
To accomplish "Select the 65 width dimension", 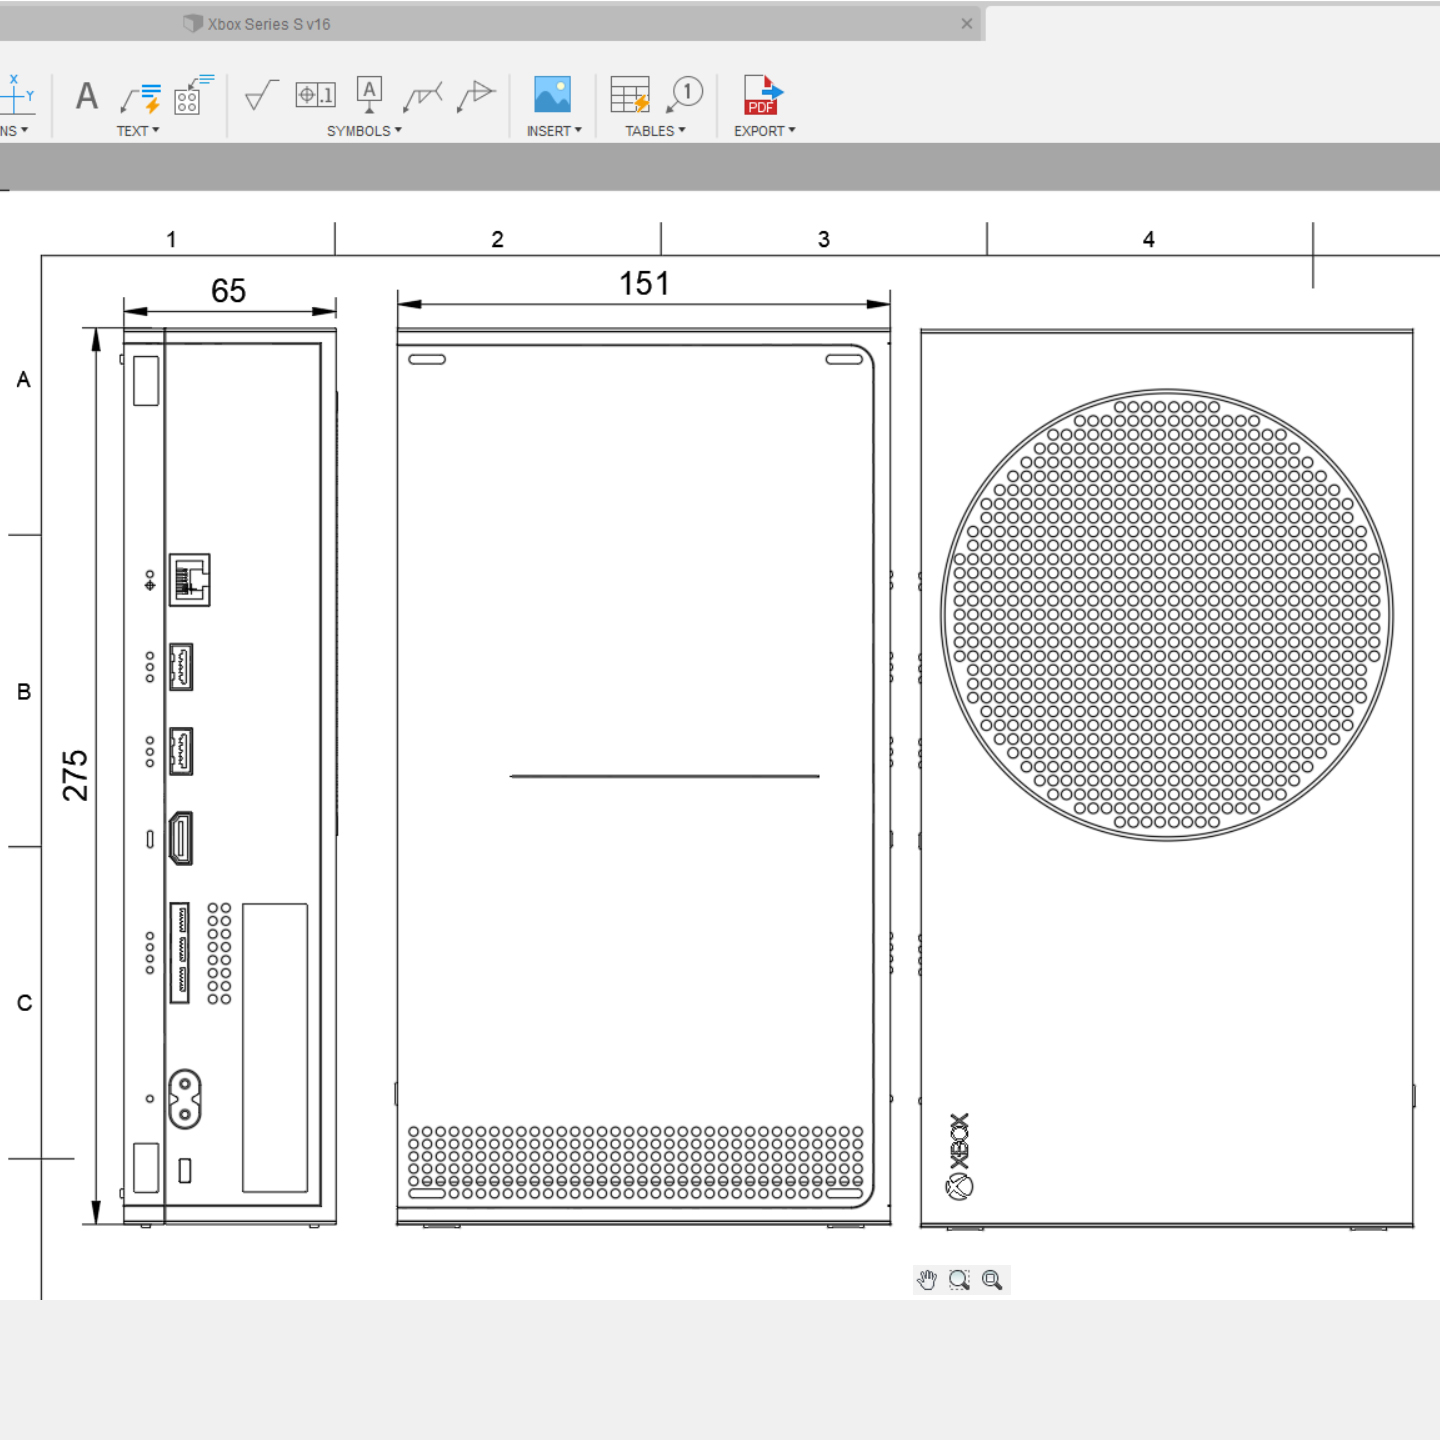I will pyautogui.click(x=228, y=291).
